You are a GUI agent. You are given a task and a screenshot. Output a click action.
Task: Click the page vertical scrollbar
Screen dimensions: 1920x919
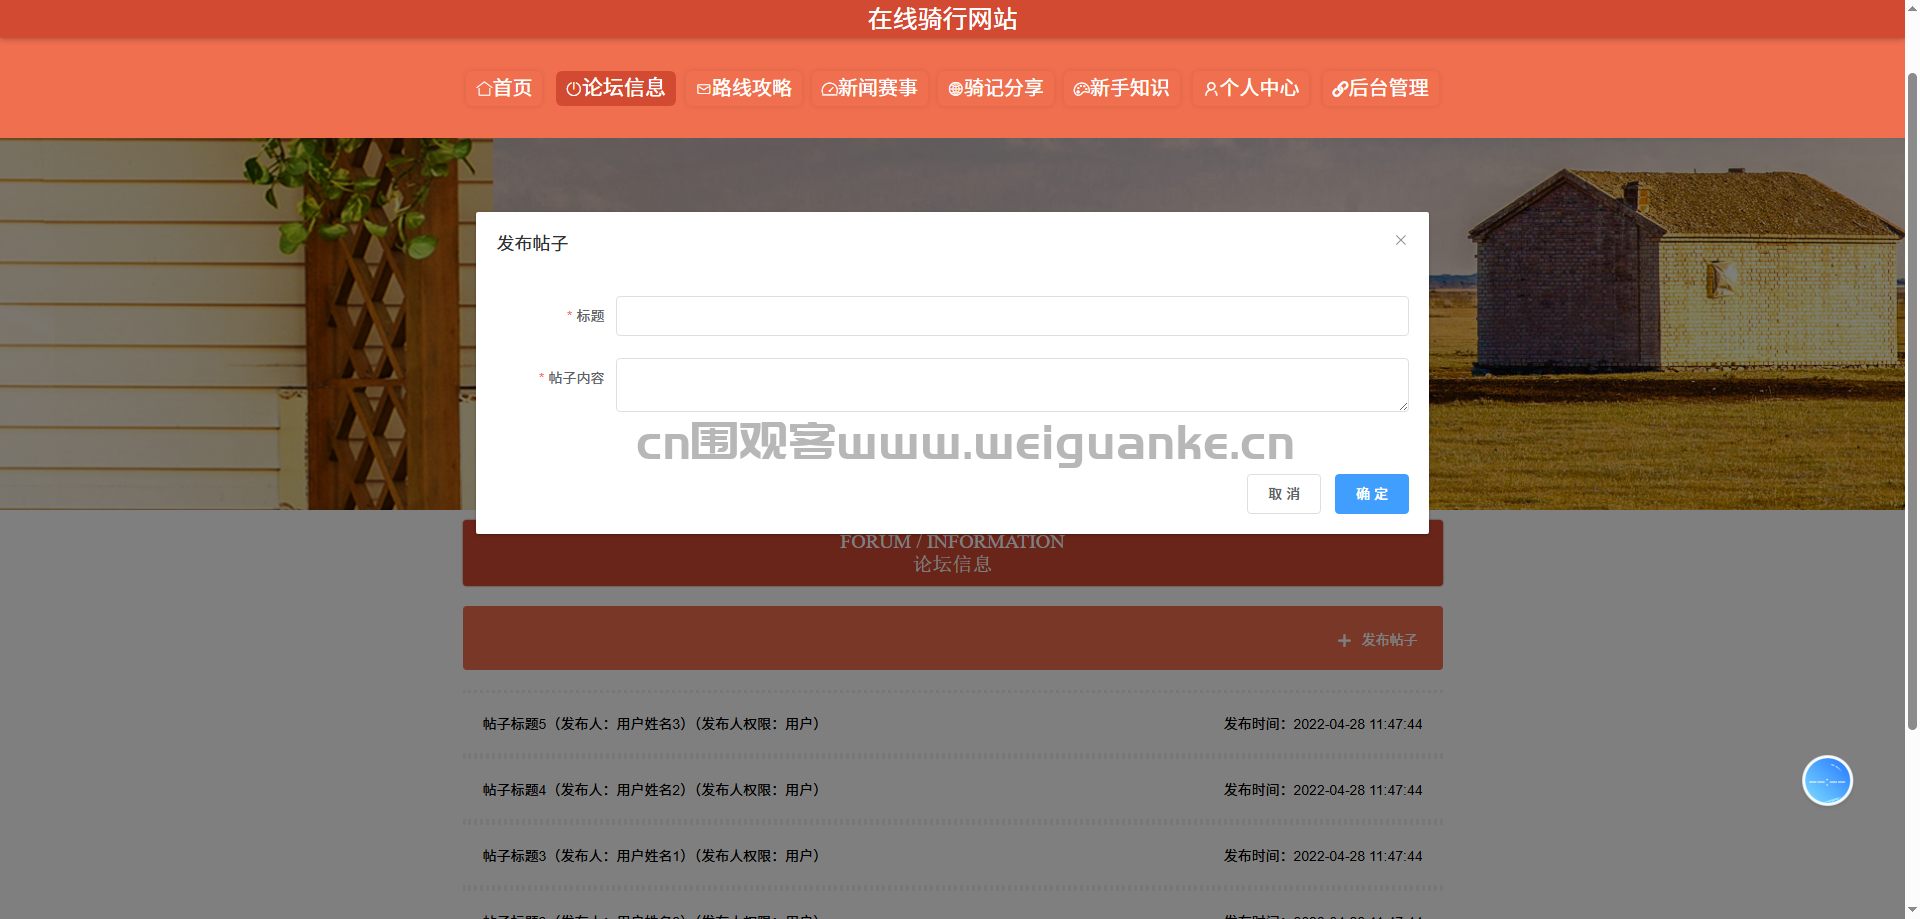coord(1912,400)
